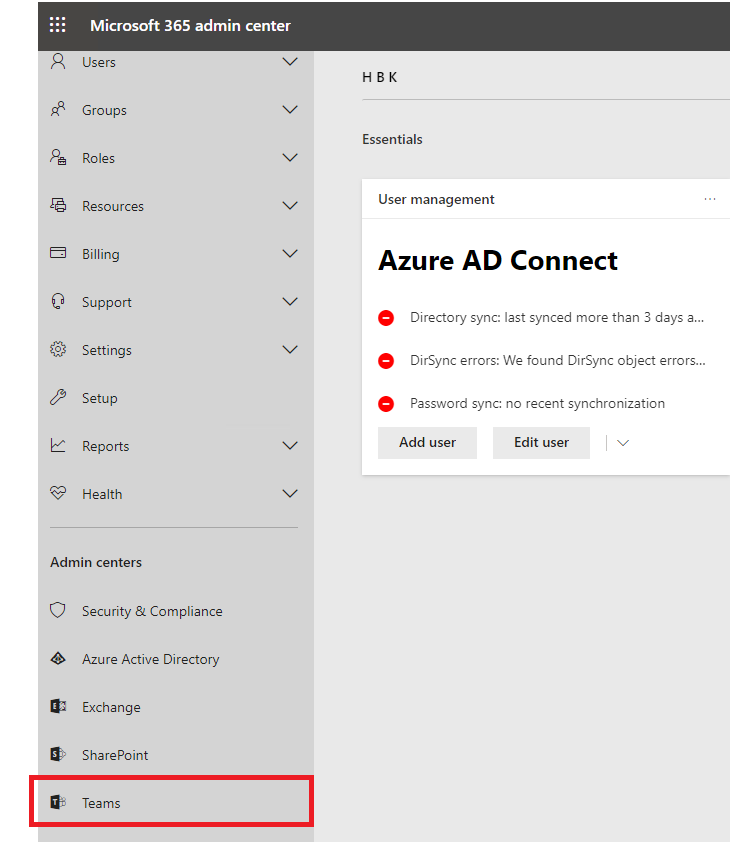This screenshot has width=730, height=842.
Task: Click the Reports chart icon
Action: [x=58, y=445]
